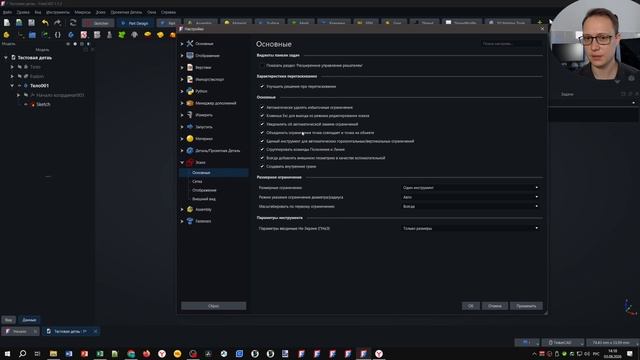
Task: Select Отображение subpage under Эскиз
Action: point(204,190)
